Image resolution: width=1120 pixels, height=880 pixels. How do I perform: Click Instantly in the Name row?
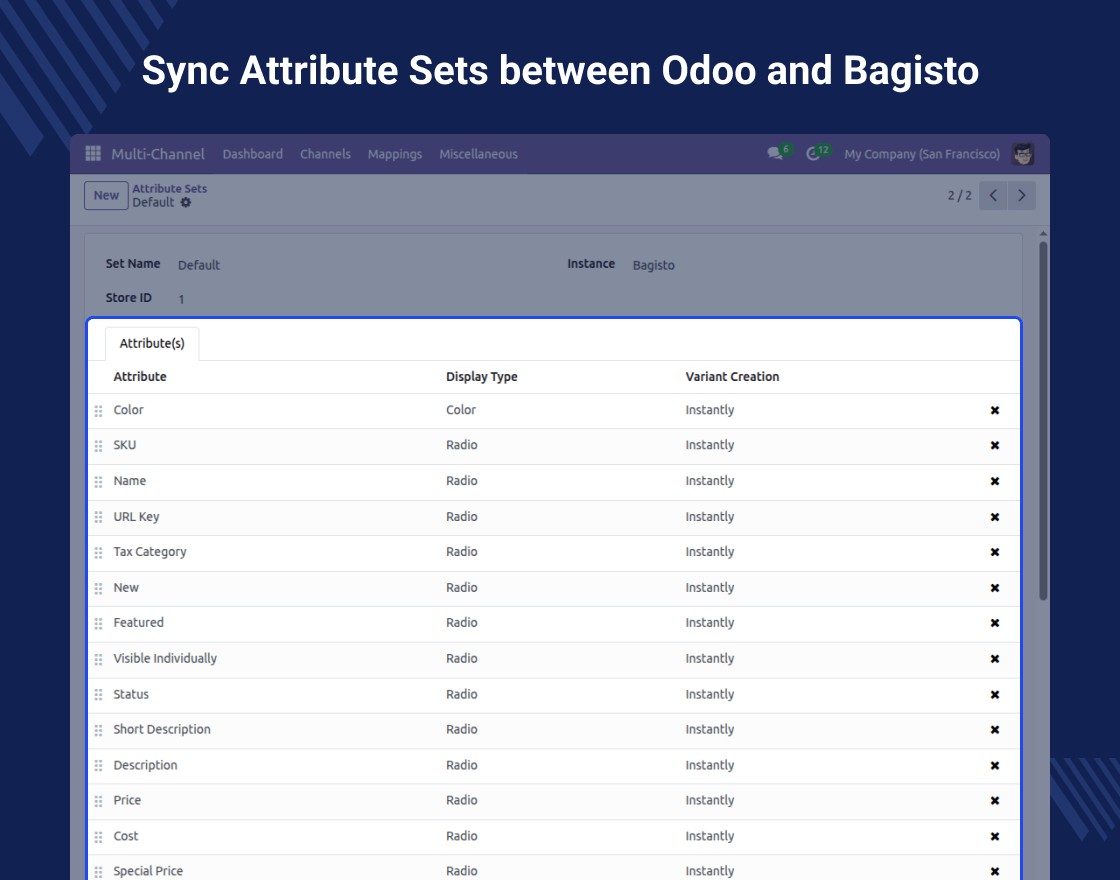[709, 481]
